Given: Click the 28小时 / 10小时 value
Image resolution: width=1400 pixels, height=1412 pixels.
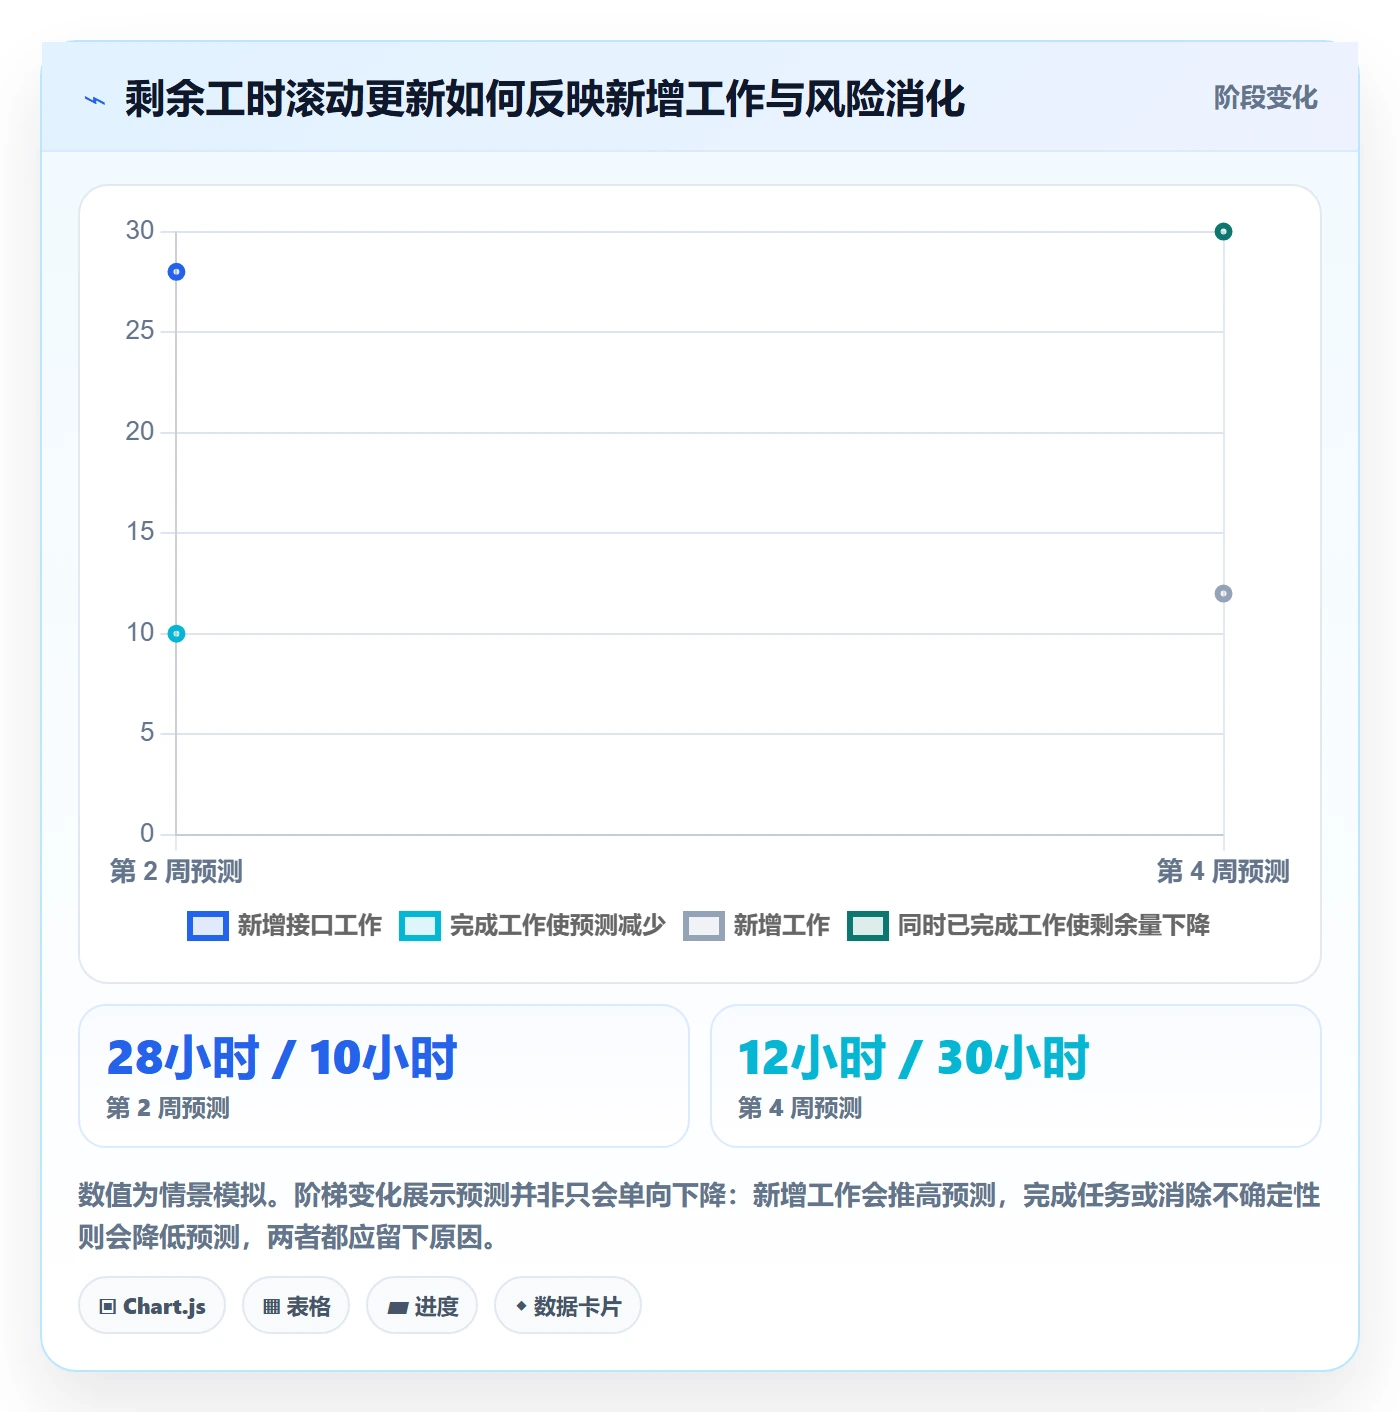Looking at the screenshot, I should click(282, 1058).
